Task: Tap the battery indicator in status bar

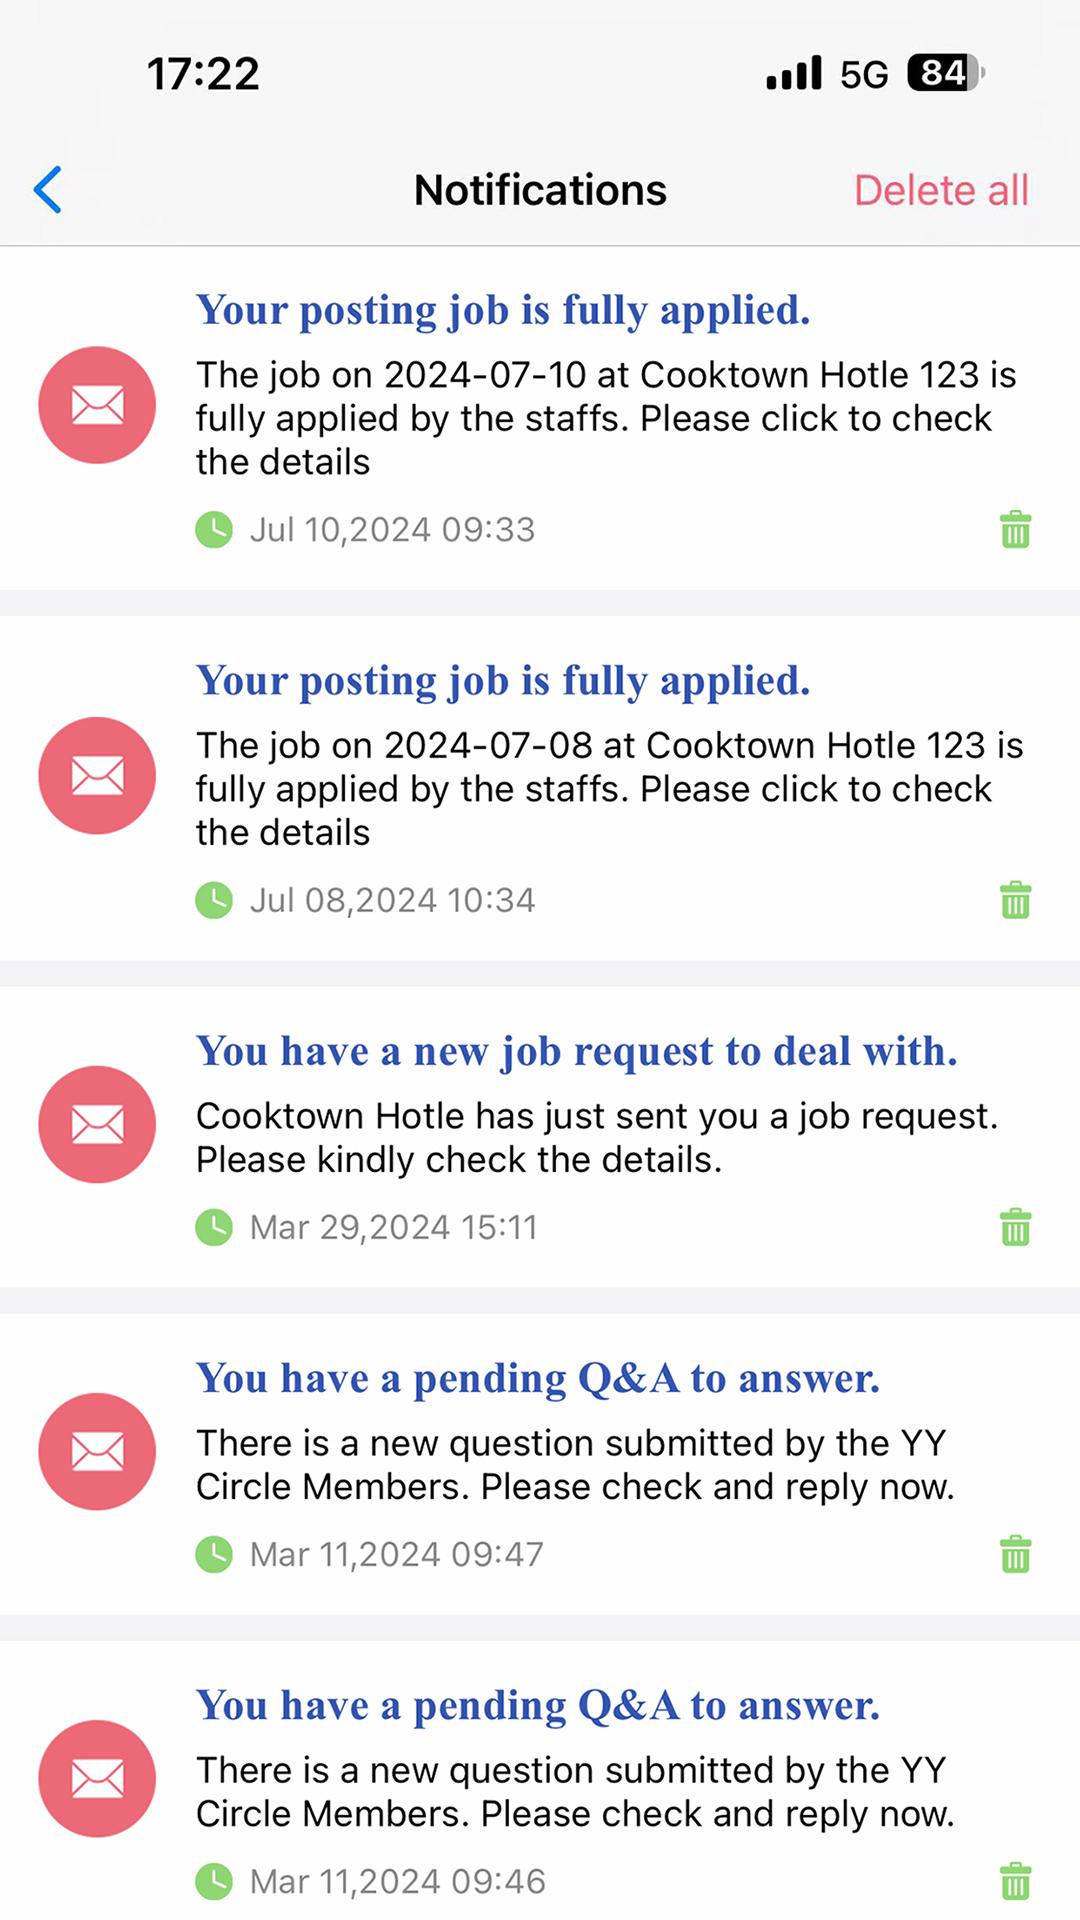Action: click(x=946, y=73)
